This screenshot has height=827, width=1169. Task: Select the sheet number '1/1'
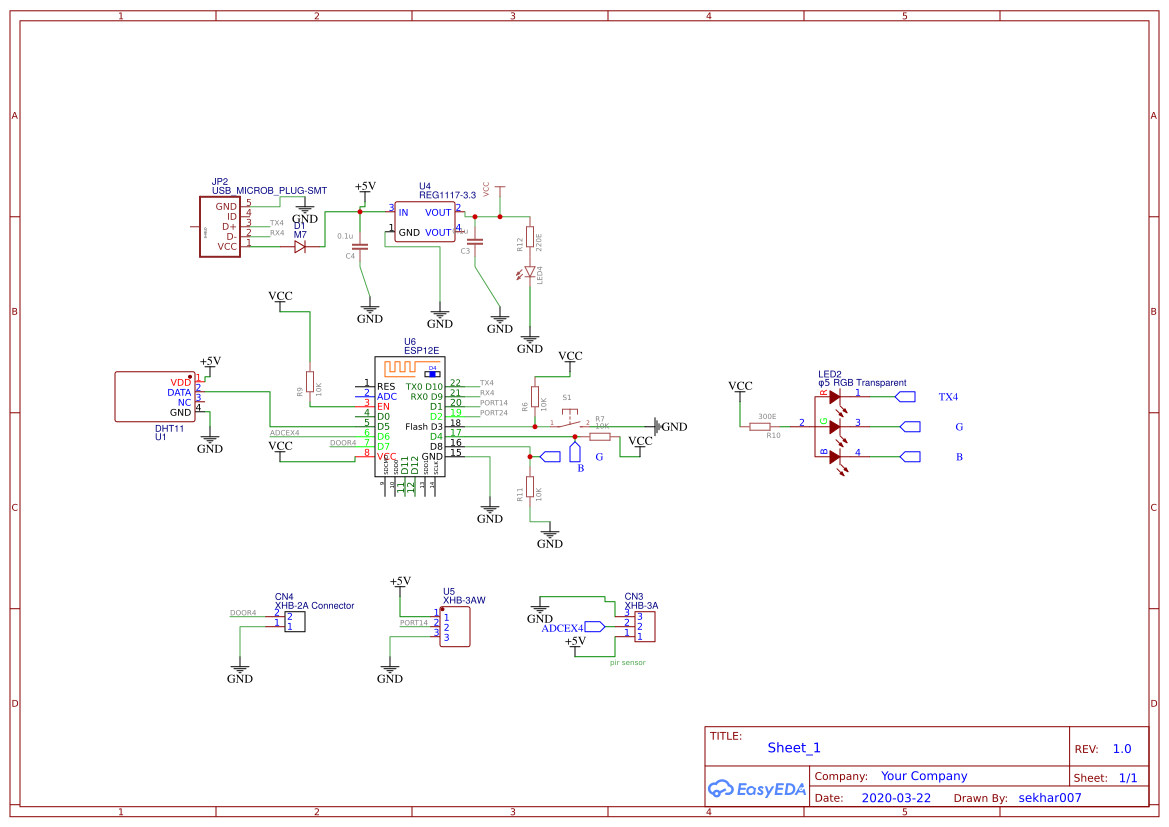[1128, 778]
